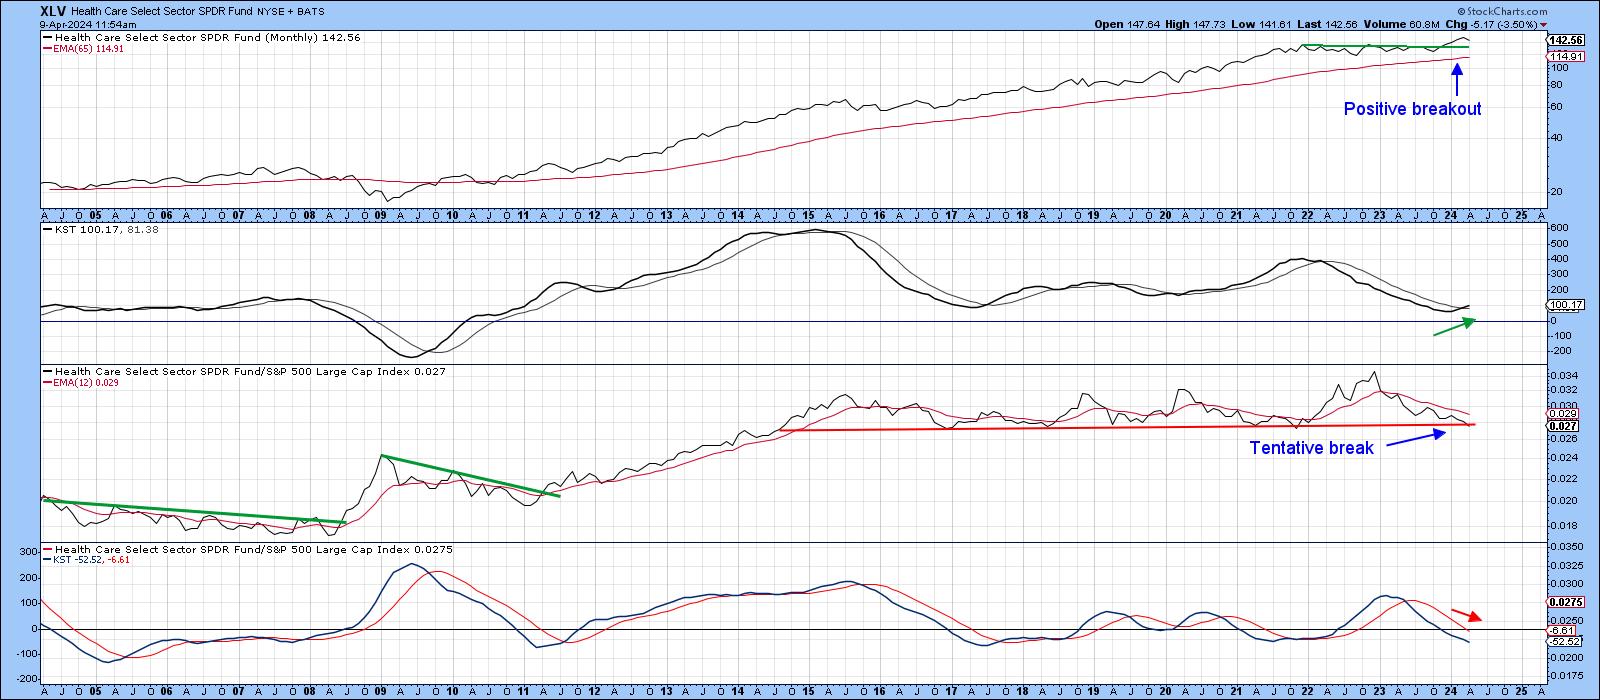Click the 0.029 EMA tag on the ratio axis

[1562, 413]
